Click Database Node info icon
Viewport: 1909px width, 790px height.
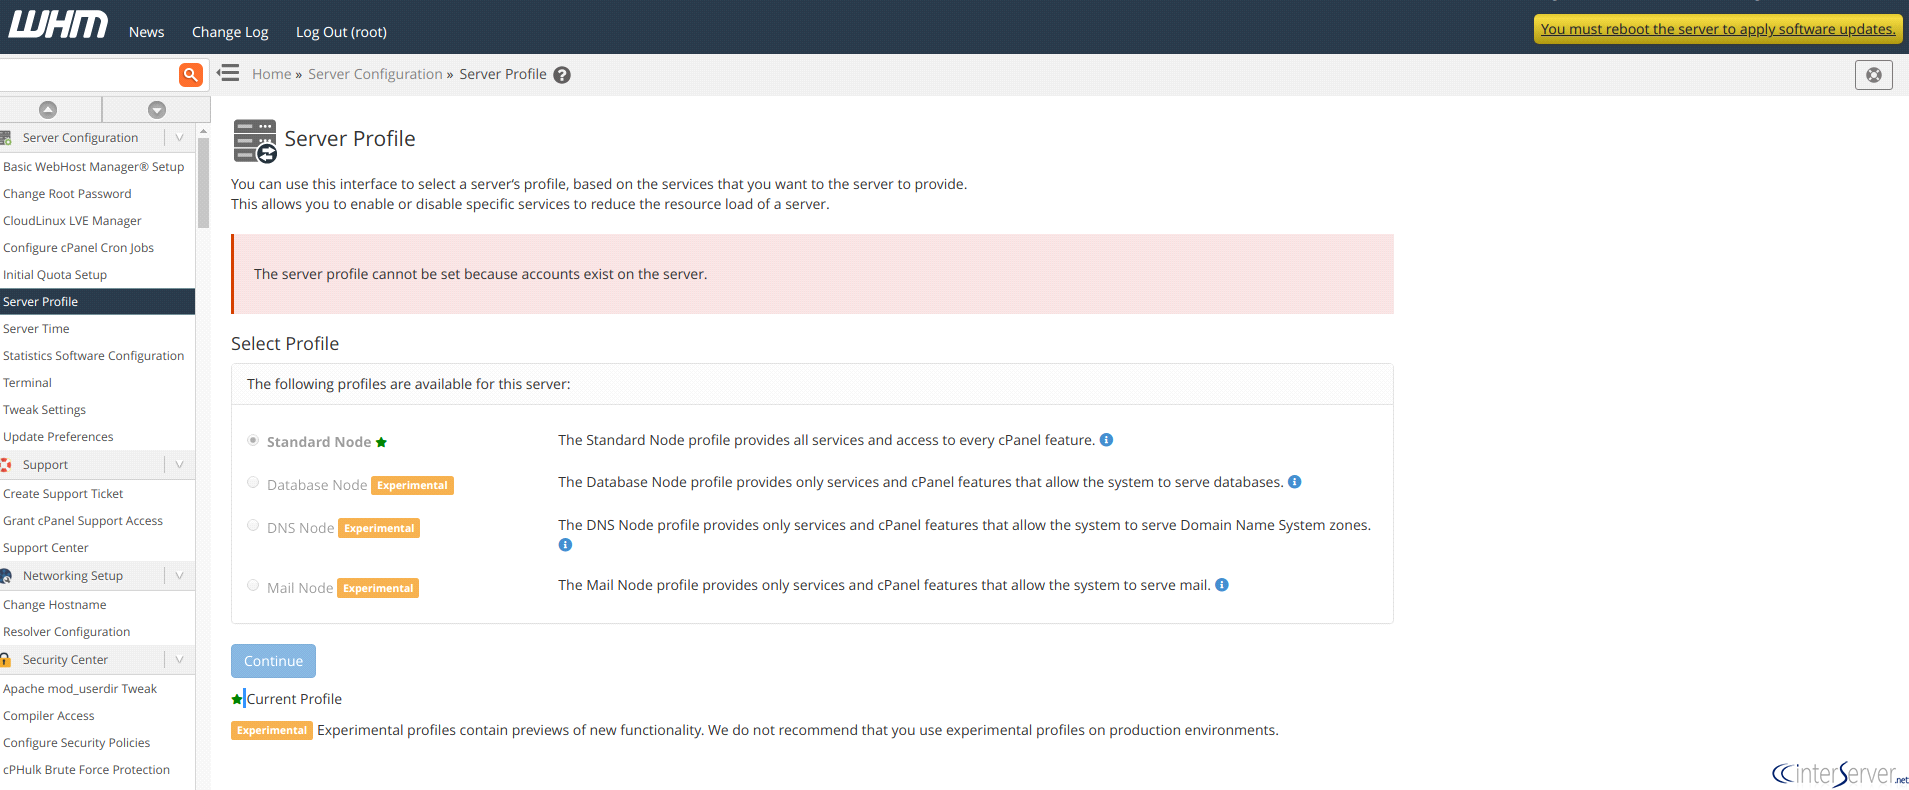coord(1294,482)
